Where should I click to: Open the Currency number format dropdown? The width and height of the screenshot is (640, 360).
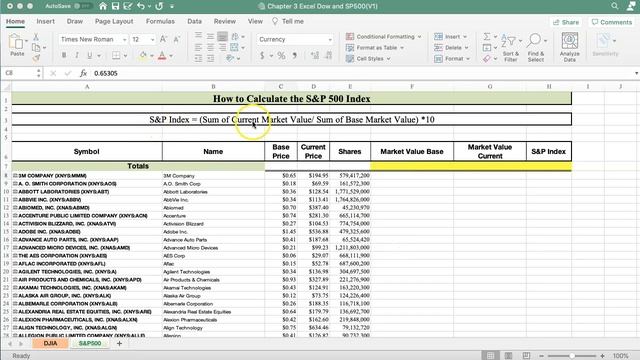330,40
